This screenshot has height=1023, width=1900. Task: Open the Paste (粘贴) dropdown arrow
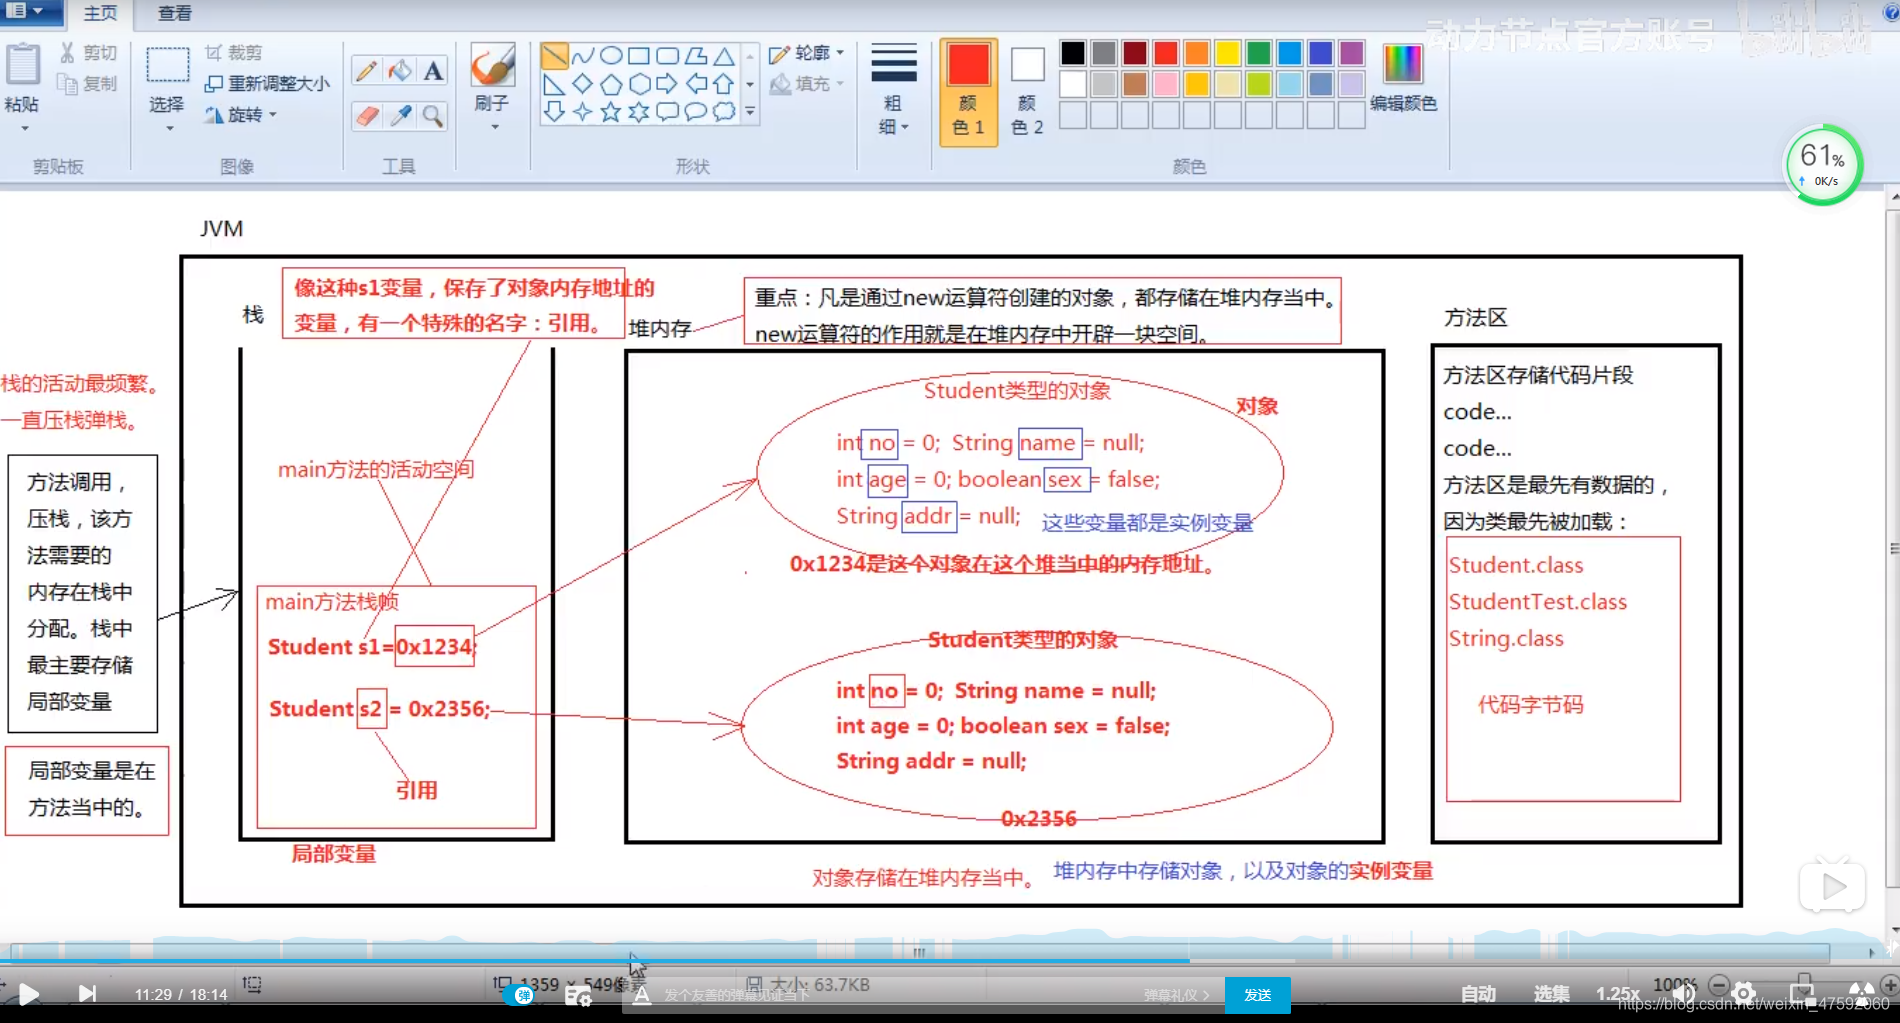[24, 129]
